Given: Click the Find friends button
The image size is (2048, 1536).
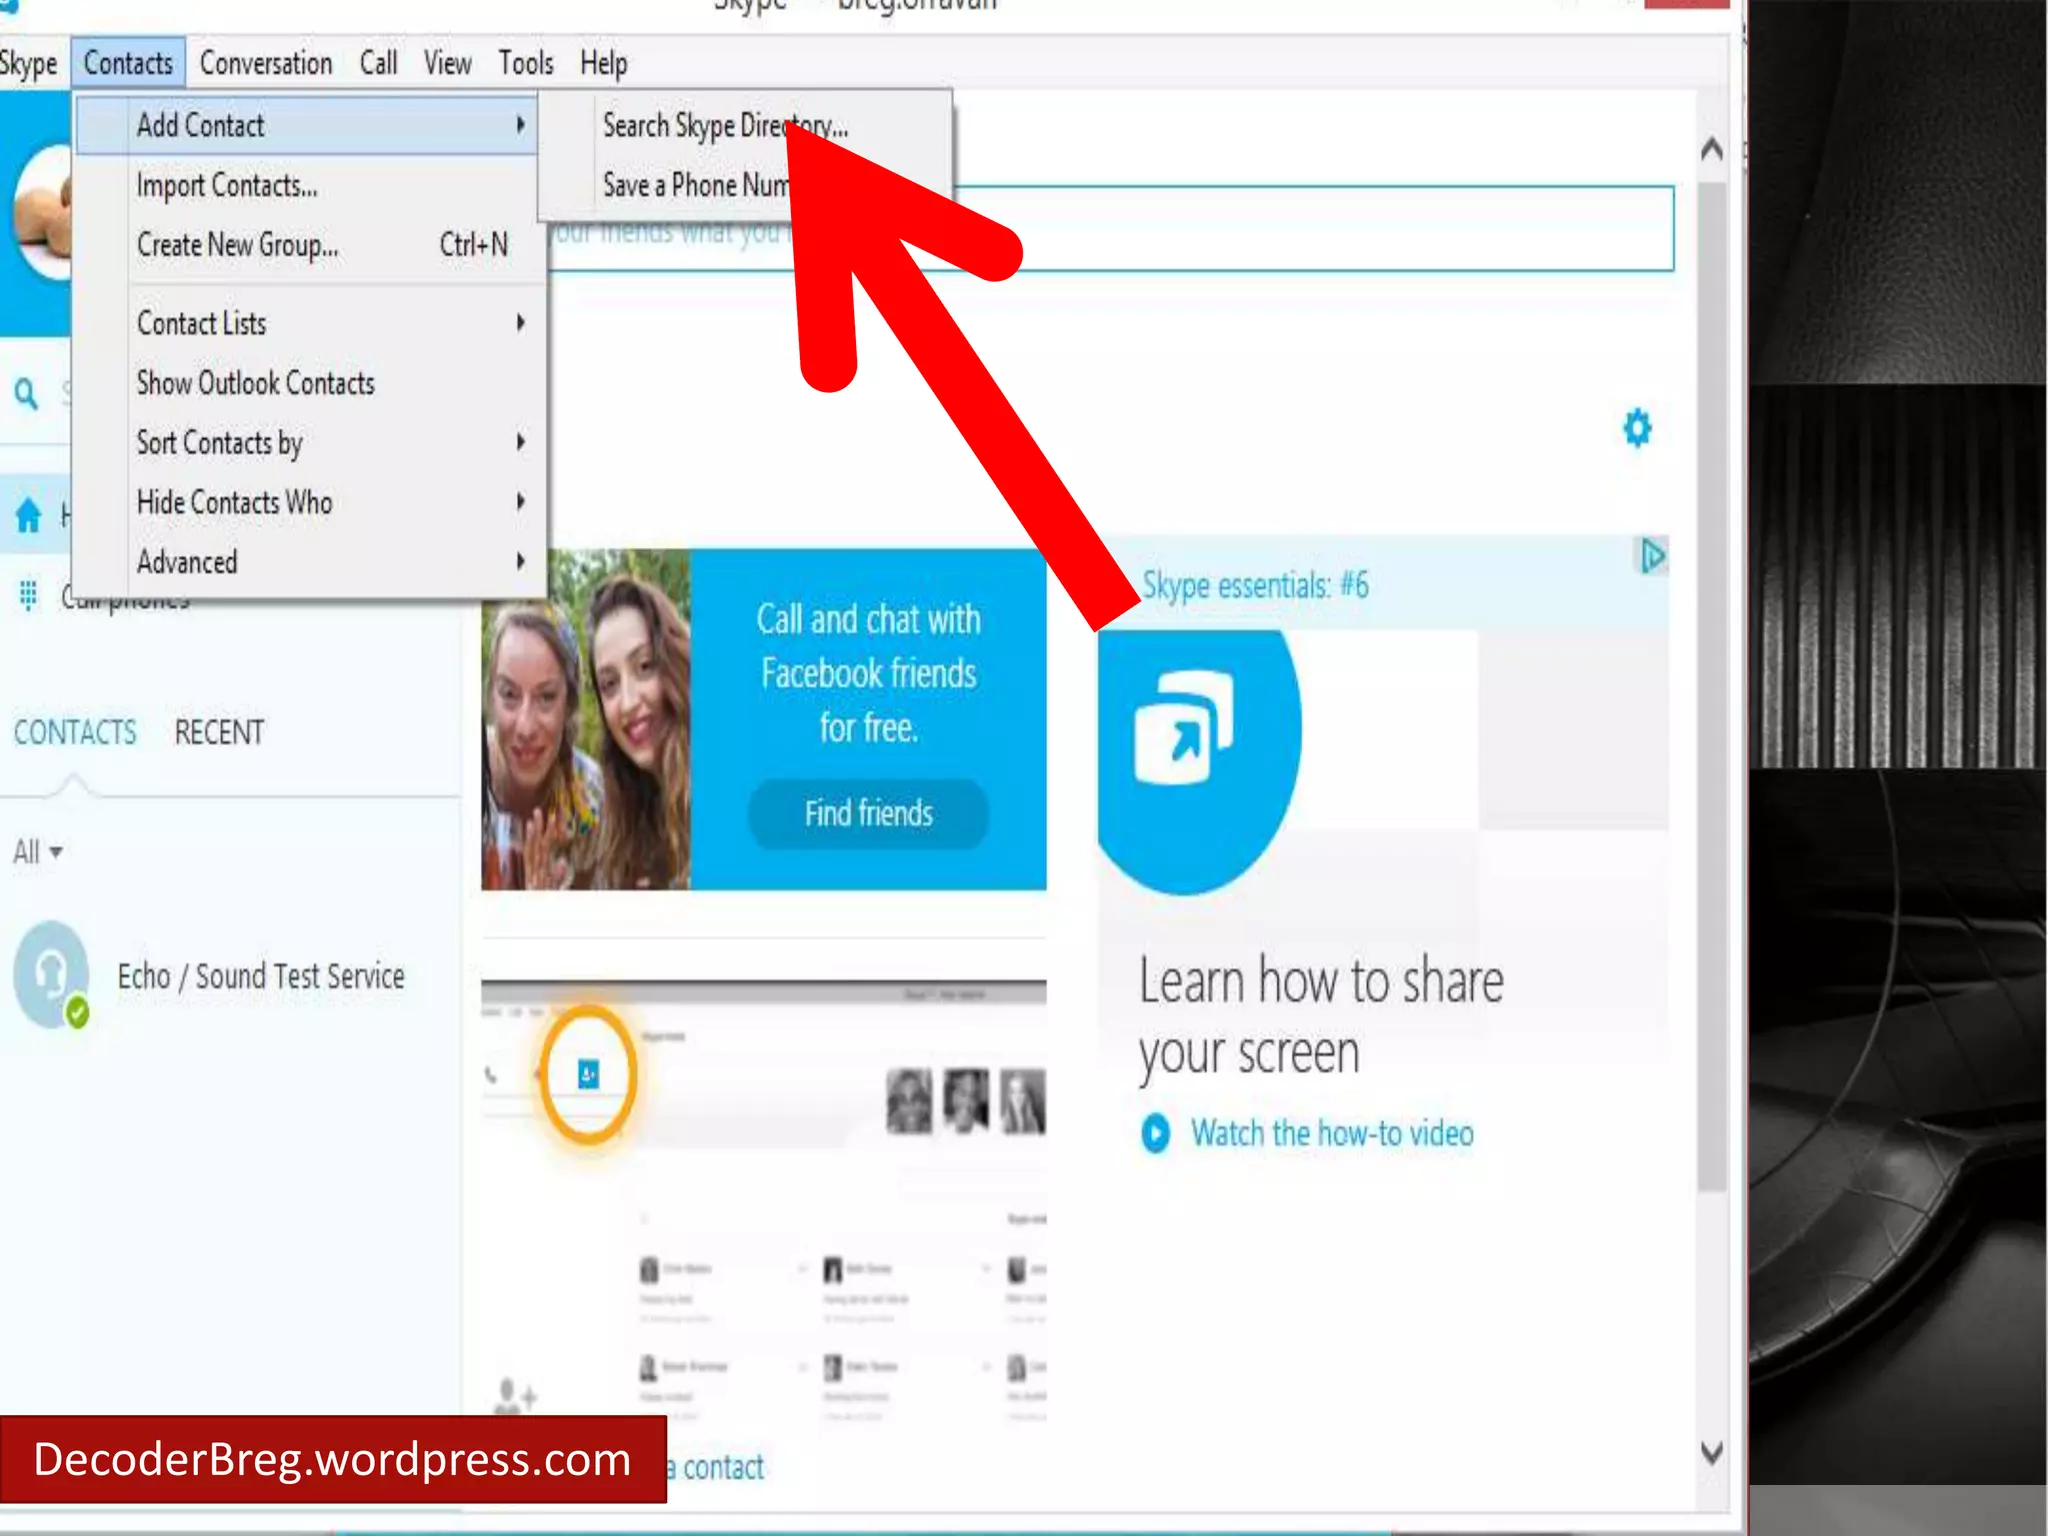Looking at the screenshot, I should (868, 813).
